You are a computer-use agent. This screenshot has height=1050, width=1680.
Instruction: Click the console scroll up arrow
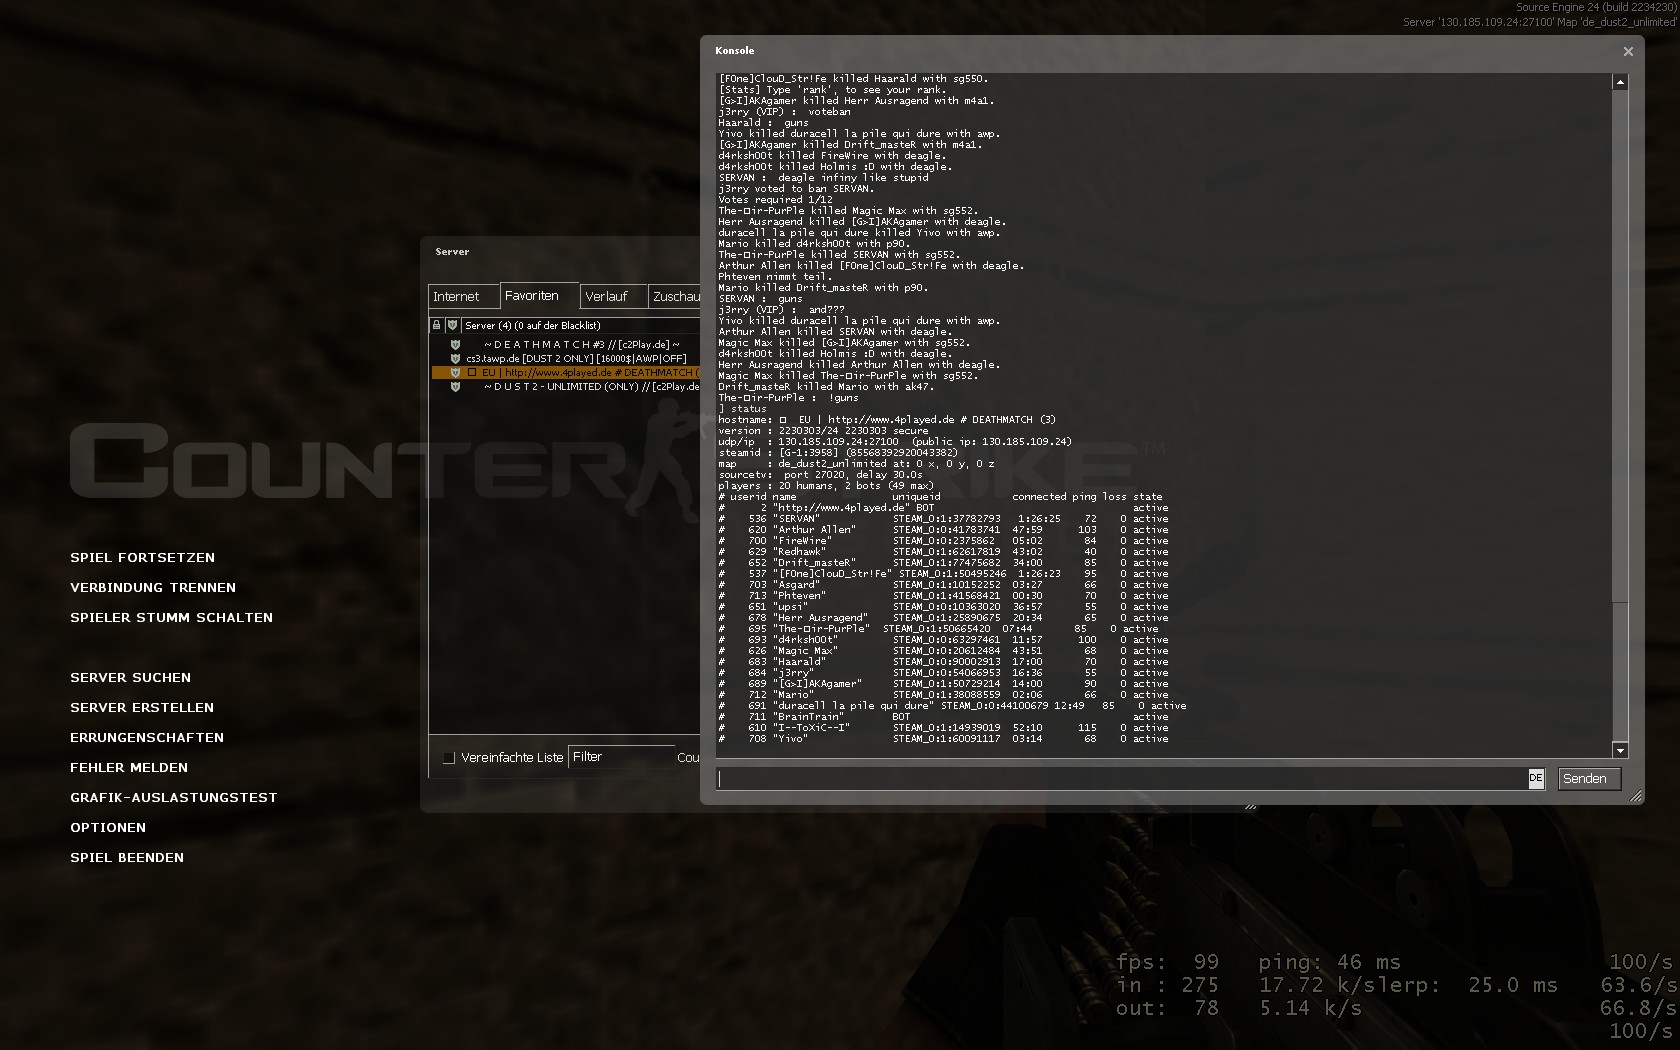coord(1620,82)
